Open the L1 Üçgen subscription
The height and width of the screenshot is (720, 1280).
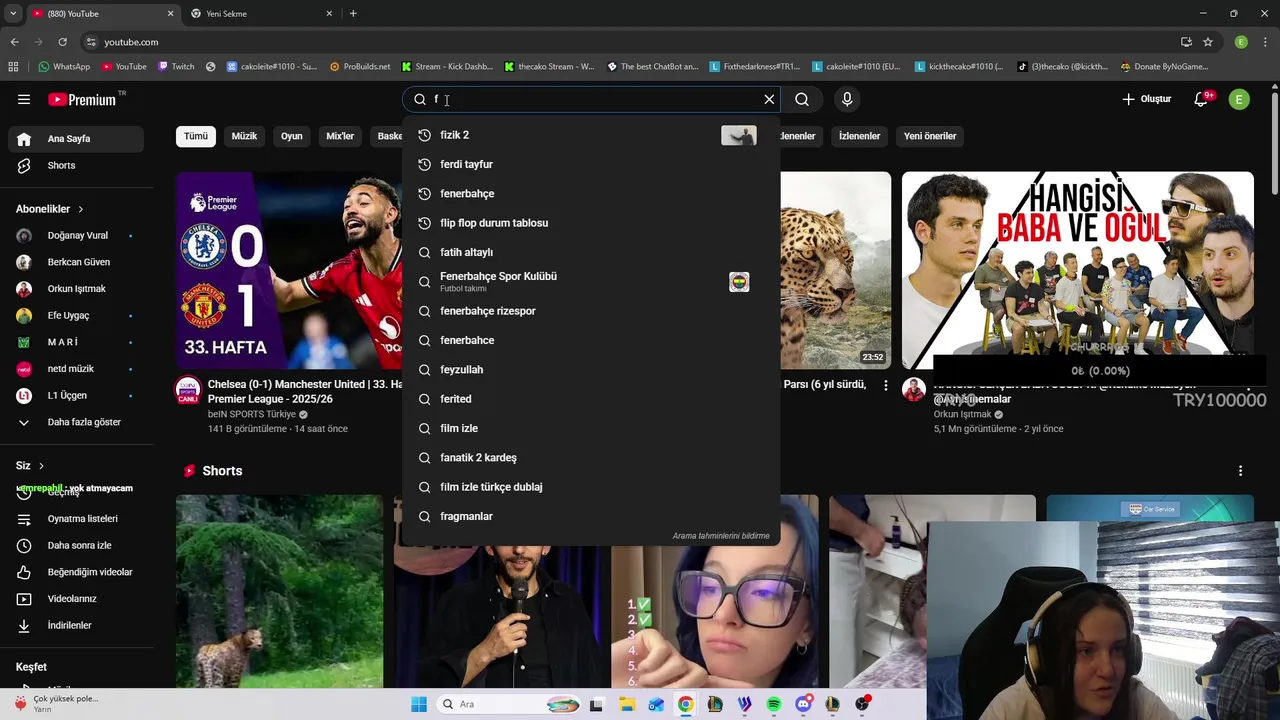[76, 395]
